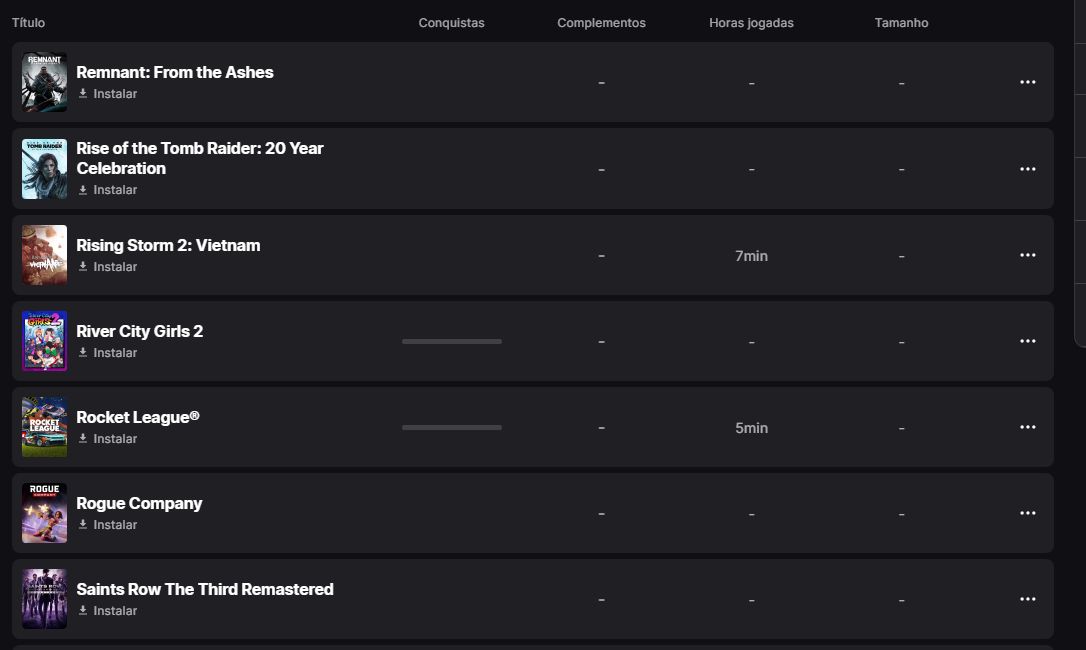The height and width of the screenshot is (650, 1086).
Task: Sort the list by Conquistas column
Action: point(452,23)
